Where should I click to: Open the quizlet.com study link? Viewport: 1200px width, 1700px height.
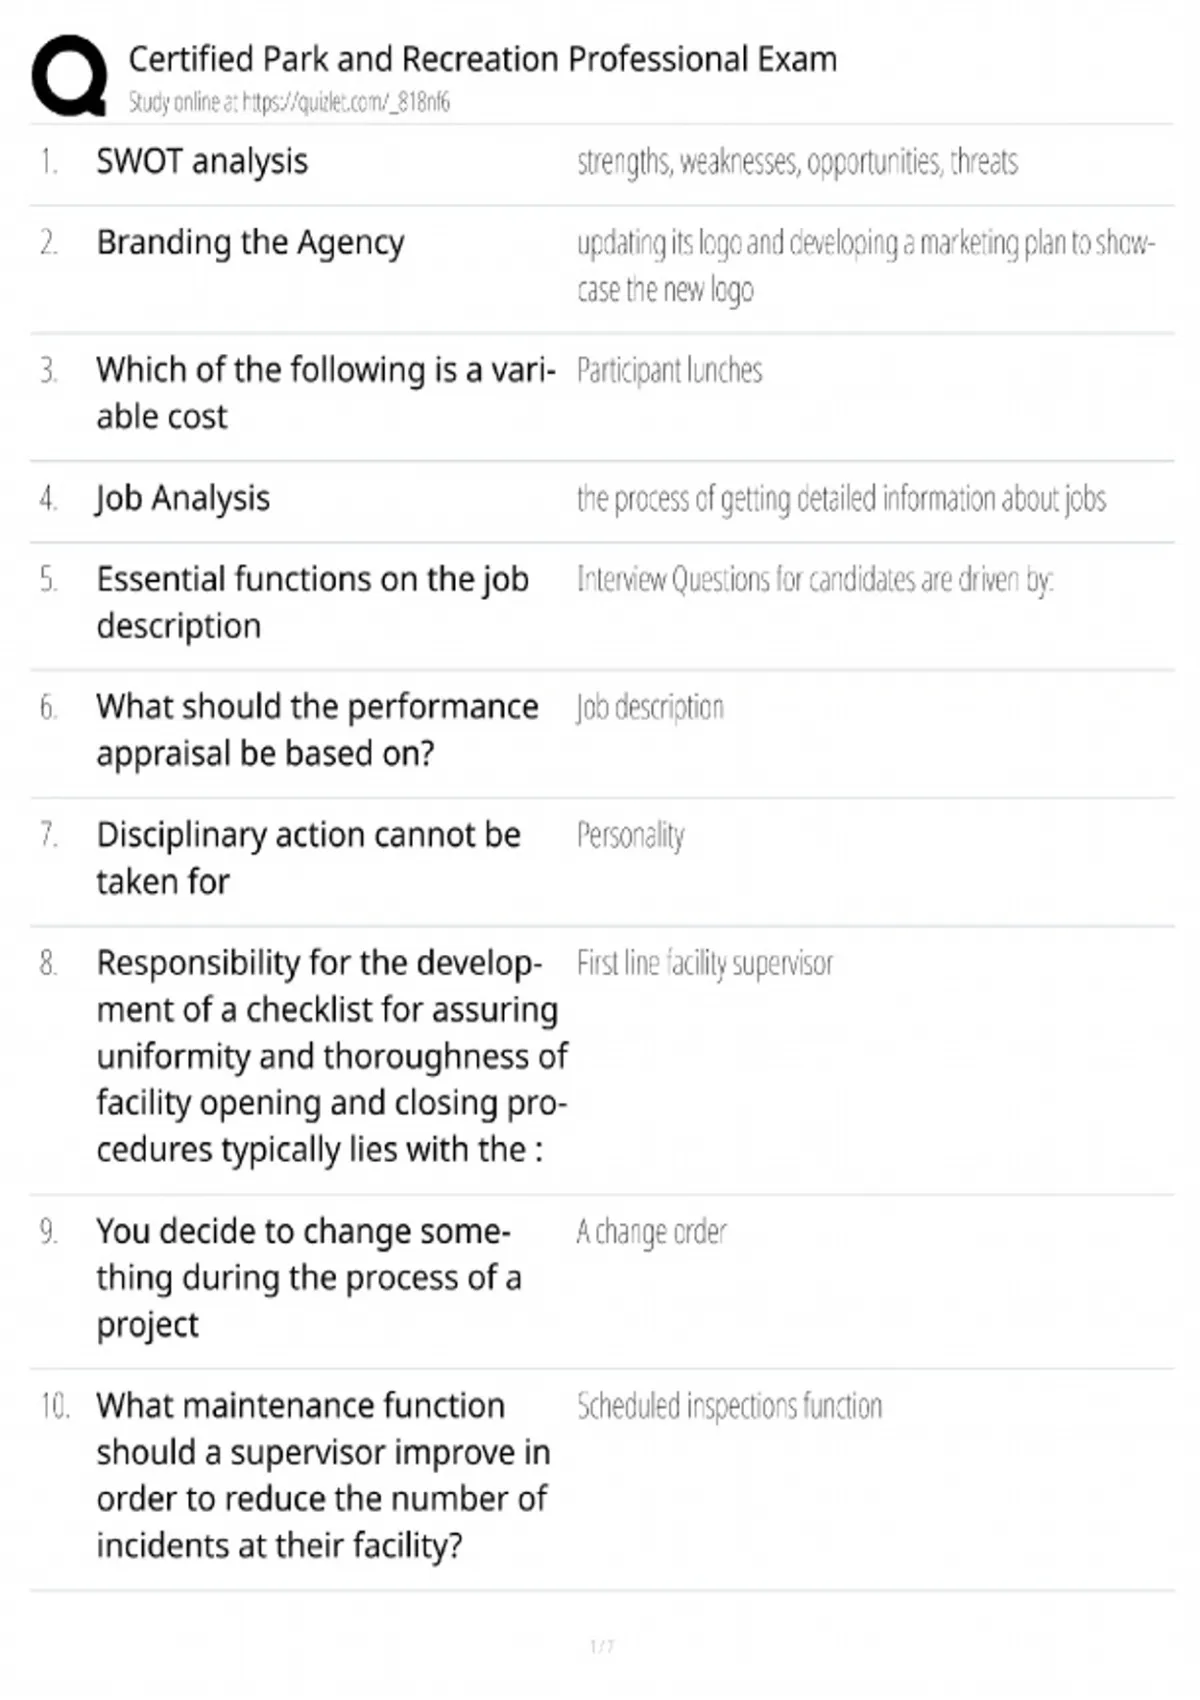(x=289, y=102)
